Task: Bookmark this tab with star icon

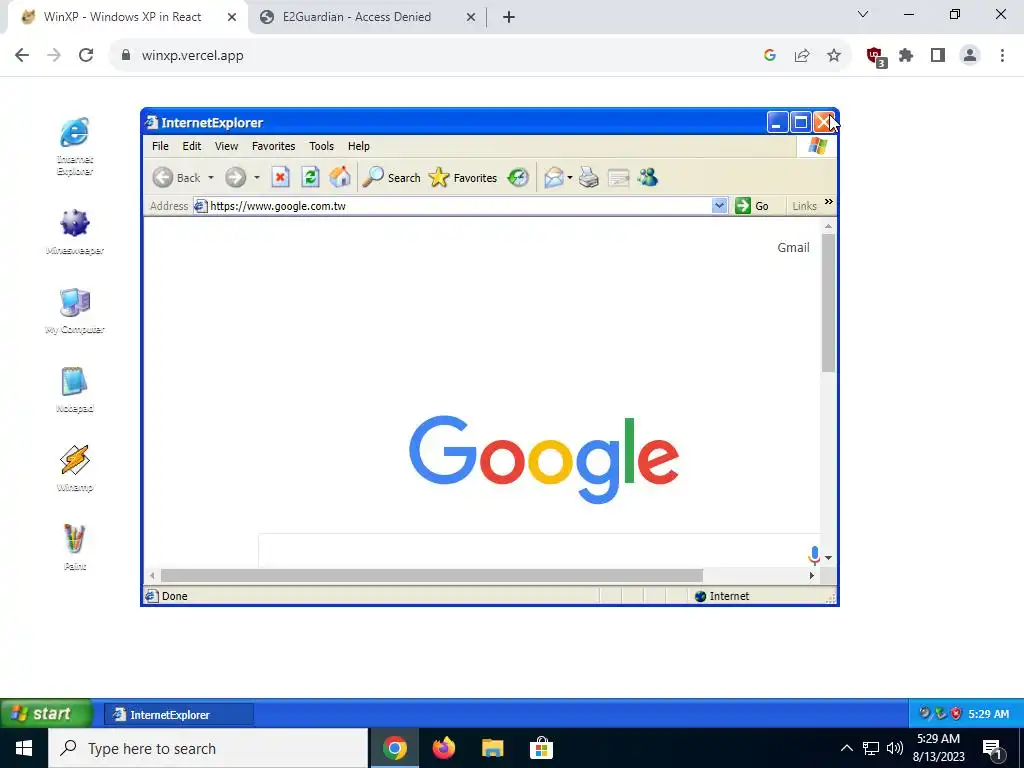Action: (x=834, y=56)
